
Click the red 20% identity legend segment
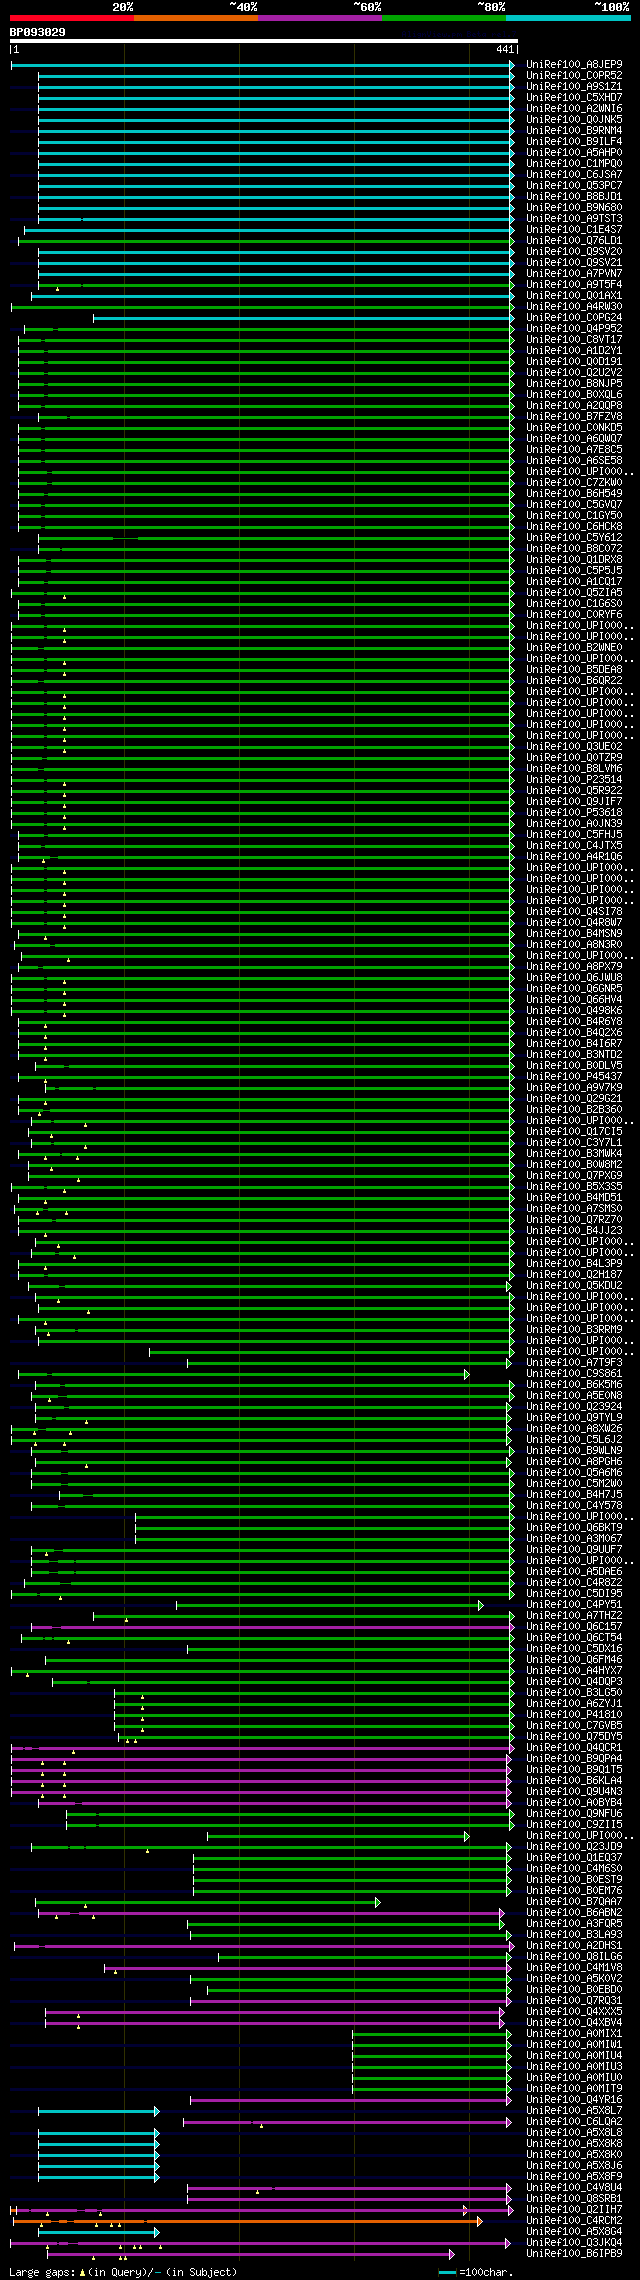pyautogui.click(x=71, y=17)
